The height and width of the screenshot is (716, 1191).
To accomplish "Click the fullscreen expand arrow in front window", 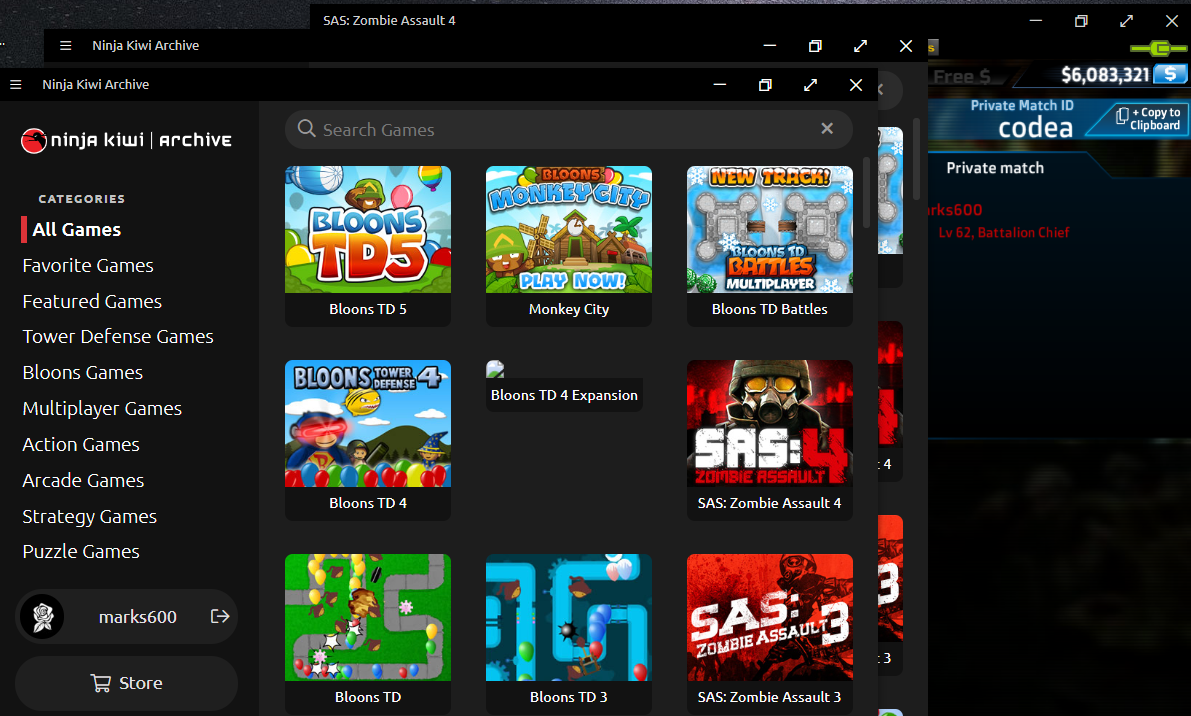I will click(810, 85).
